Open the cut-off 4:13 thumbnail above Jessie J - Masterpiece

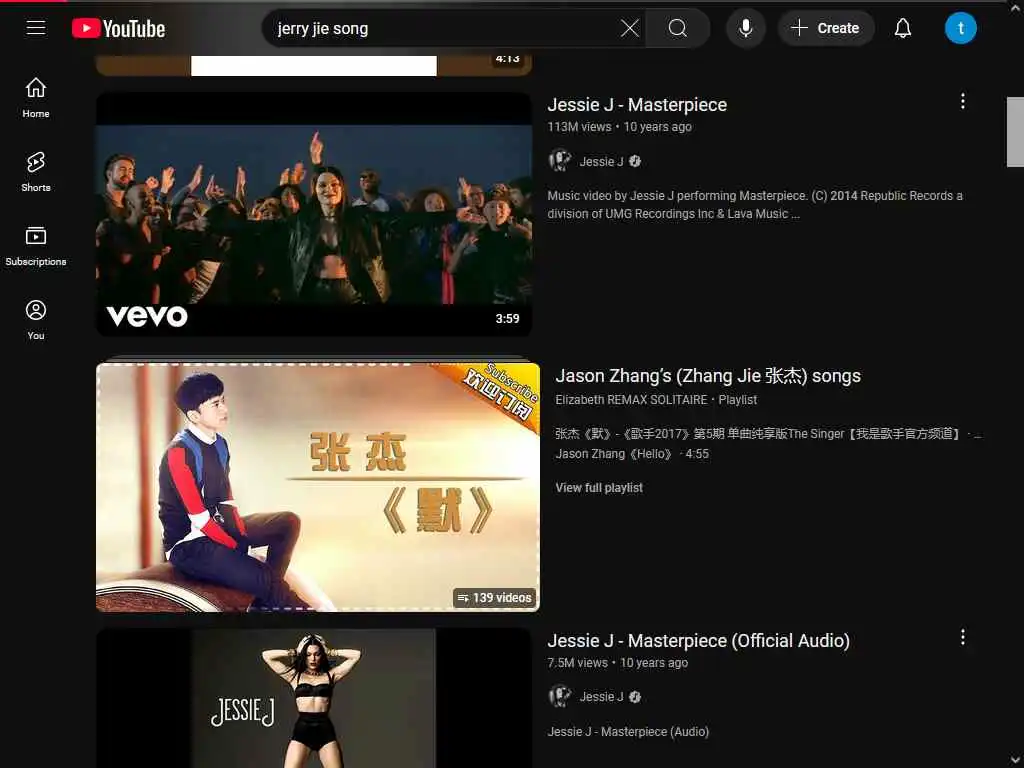[314, 65]
